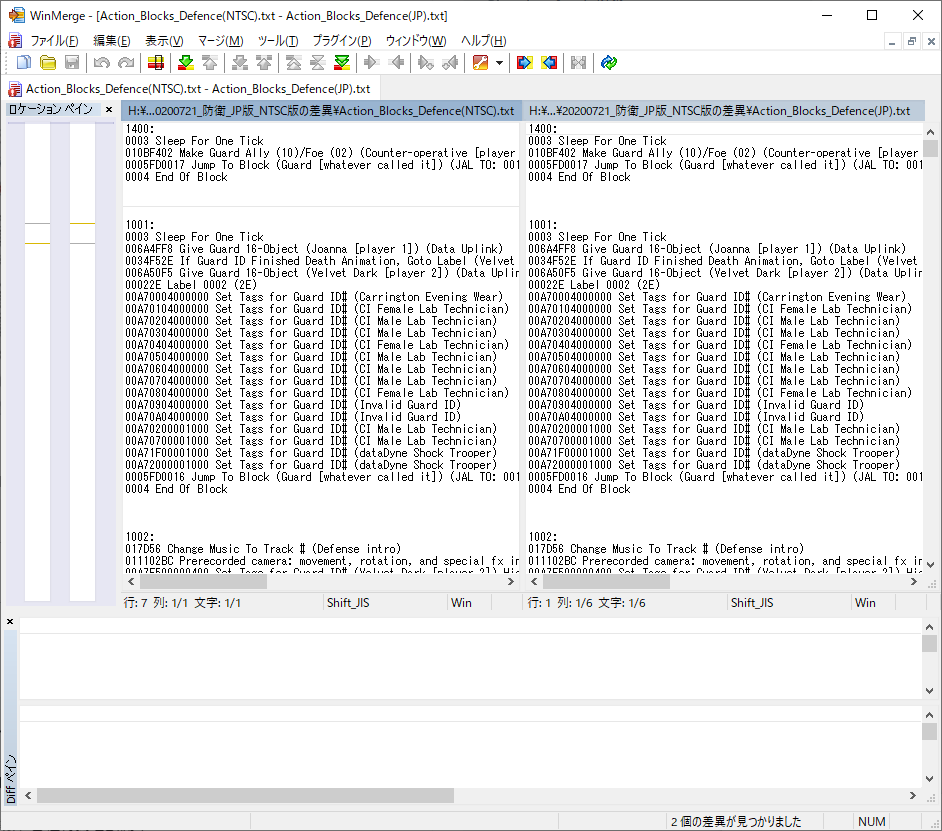Close the Diff pane with its X
The width and height of the screenshot is (942, 831).
pos(10,622)
